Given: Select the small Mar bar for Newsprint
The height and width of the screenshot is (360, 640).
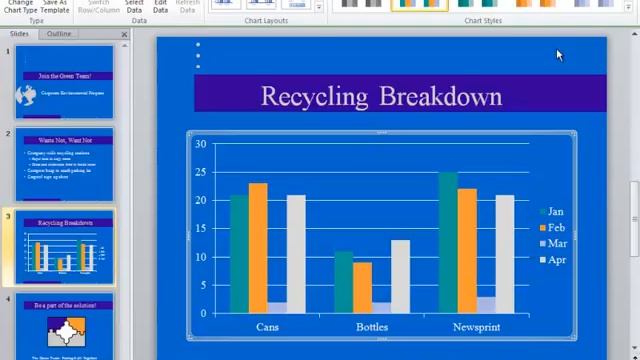Looking at the screenshot, I should click(x=486, y=305).
